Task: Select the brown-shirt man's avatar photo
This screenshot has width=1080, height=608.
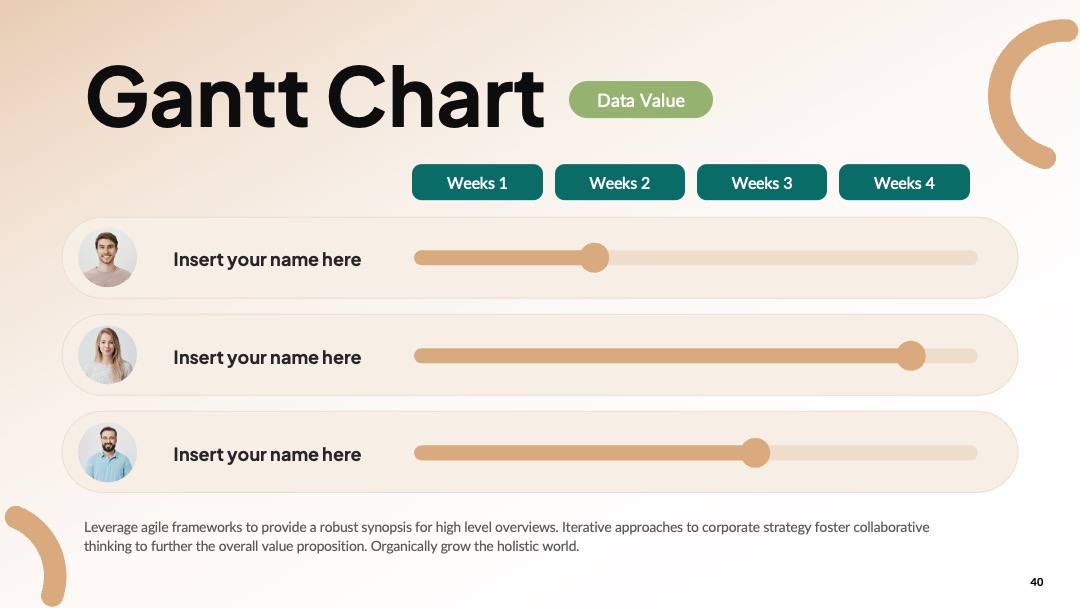Action: pyautogui.click(x=107, y=258)
